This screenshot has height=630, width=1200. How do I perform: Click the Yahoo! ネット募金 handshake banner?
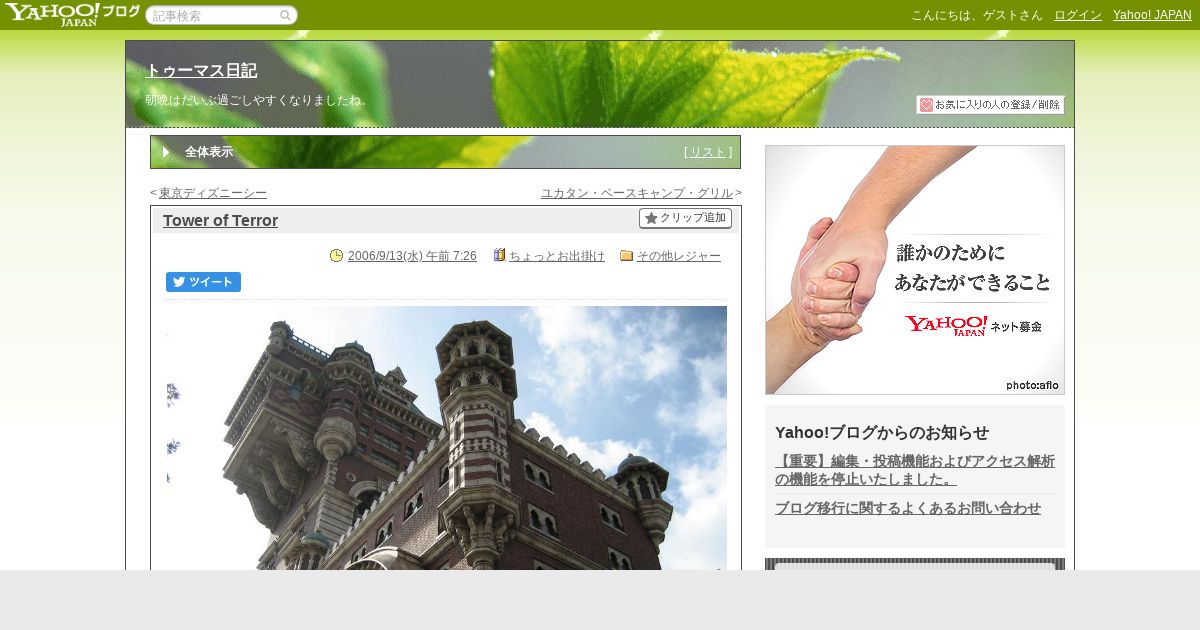(915, 270)
